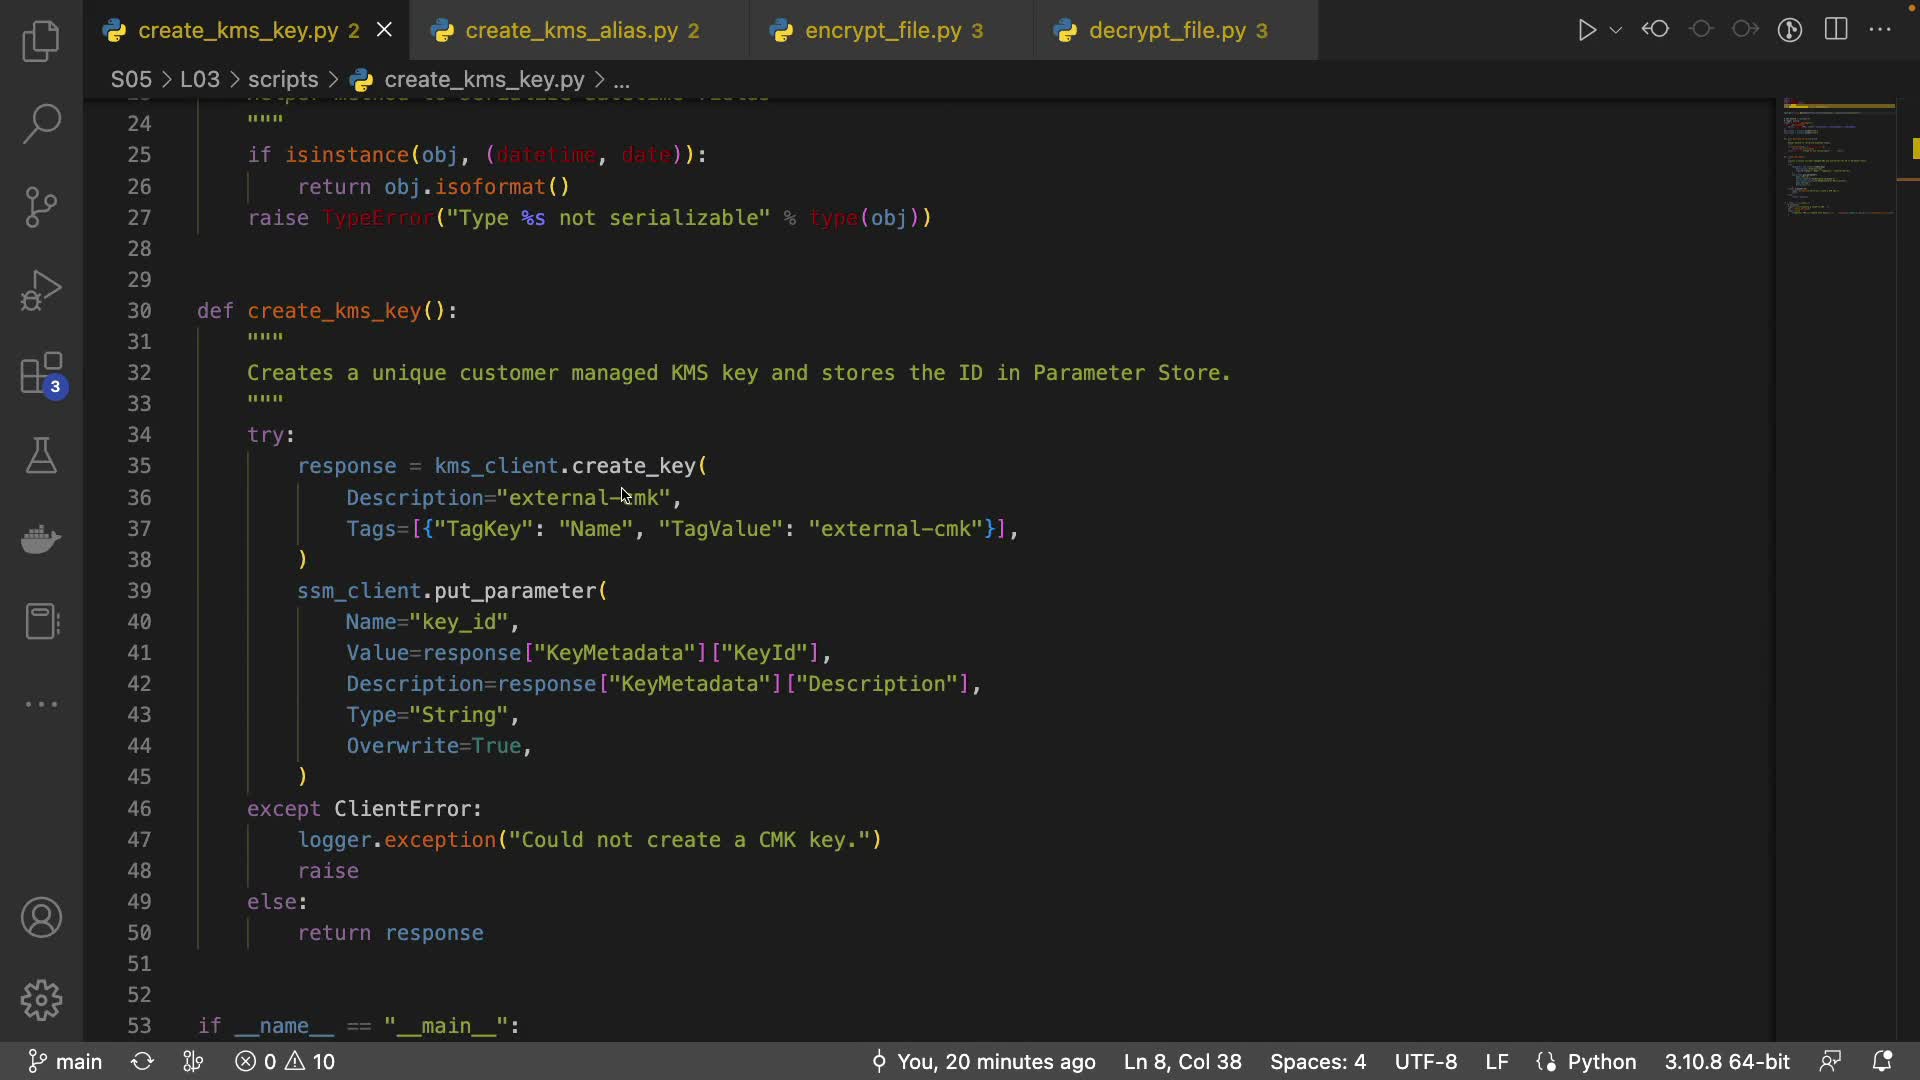Switch to the encrypt_file.py tab
Image resolution: width=1920 pixels, height=1080 pixels.
(x=882, y=31)
